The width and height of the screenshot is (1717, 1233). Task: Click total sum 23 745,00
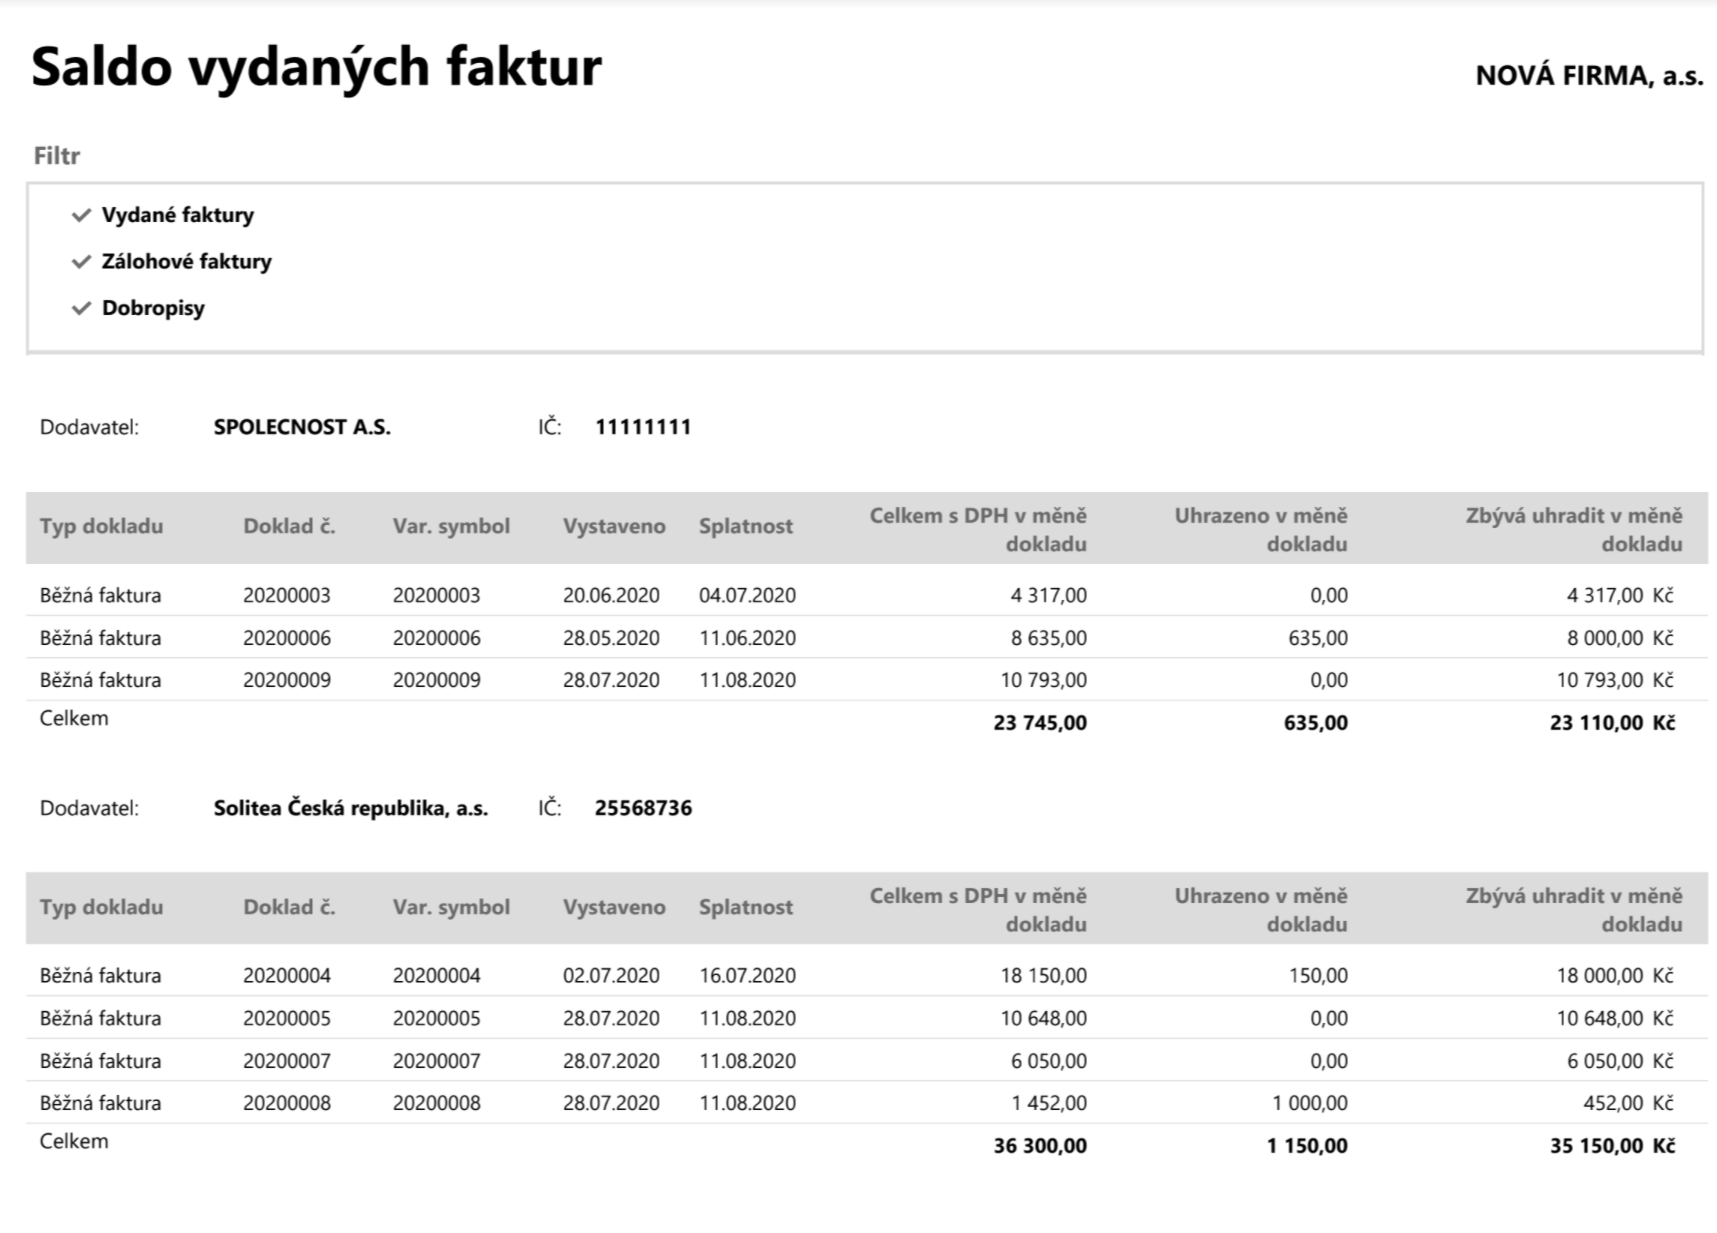(1040, 723)
